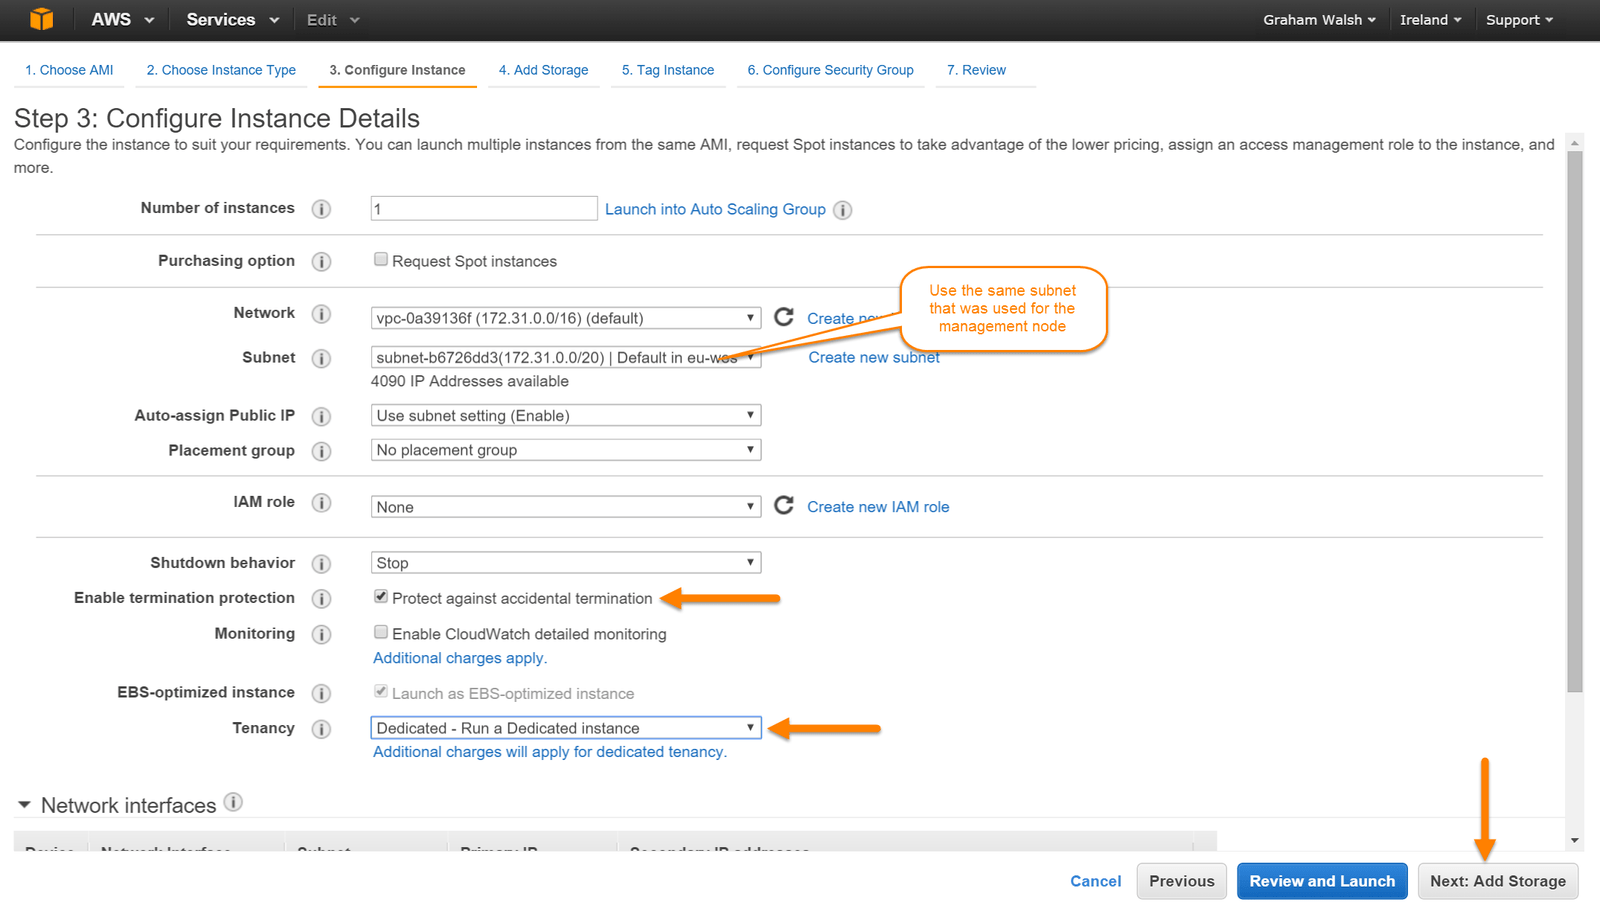Open the Auto-assign Public IP dropdown
Image resolution: width=1600 pixels, height=915 pixels.
[566, 415]
